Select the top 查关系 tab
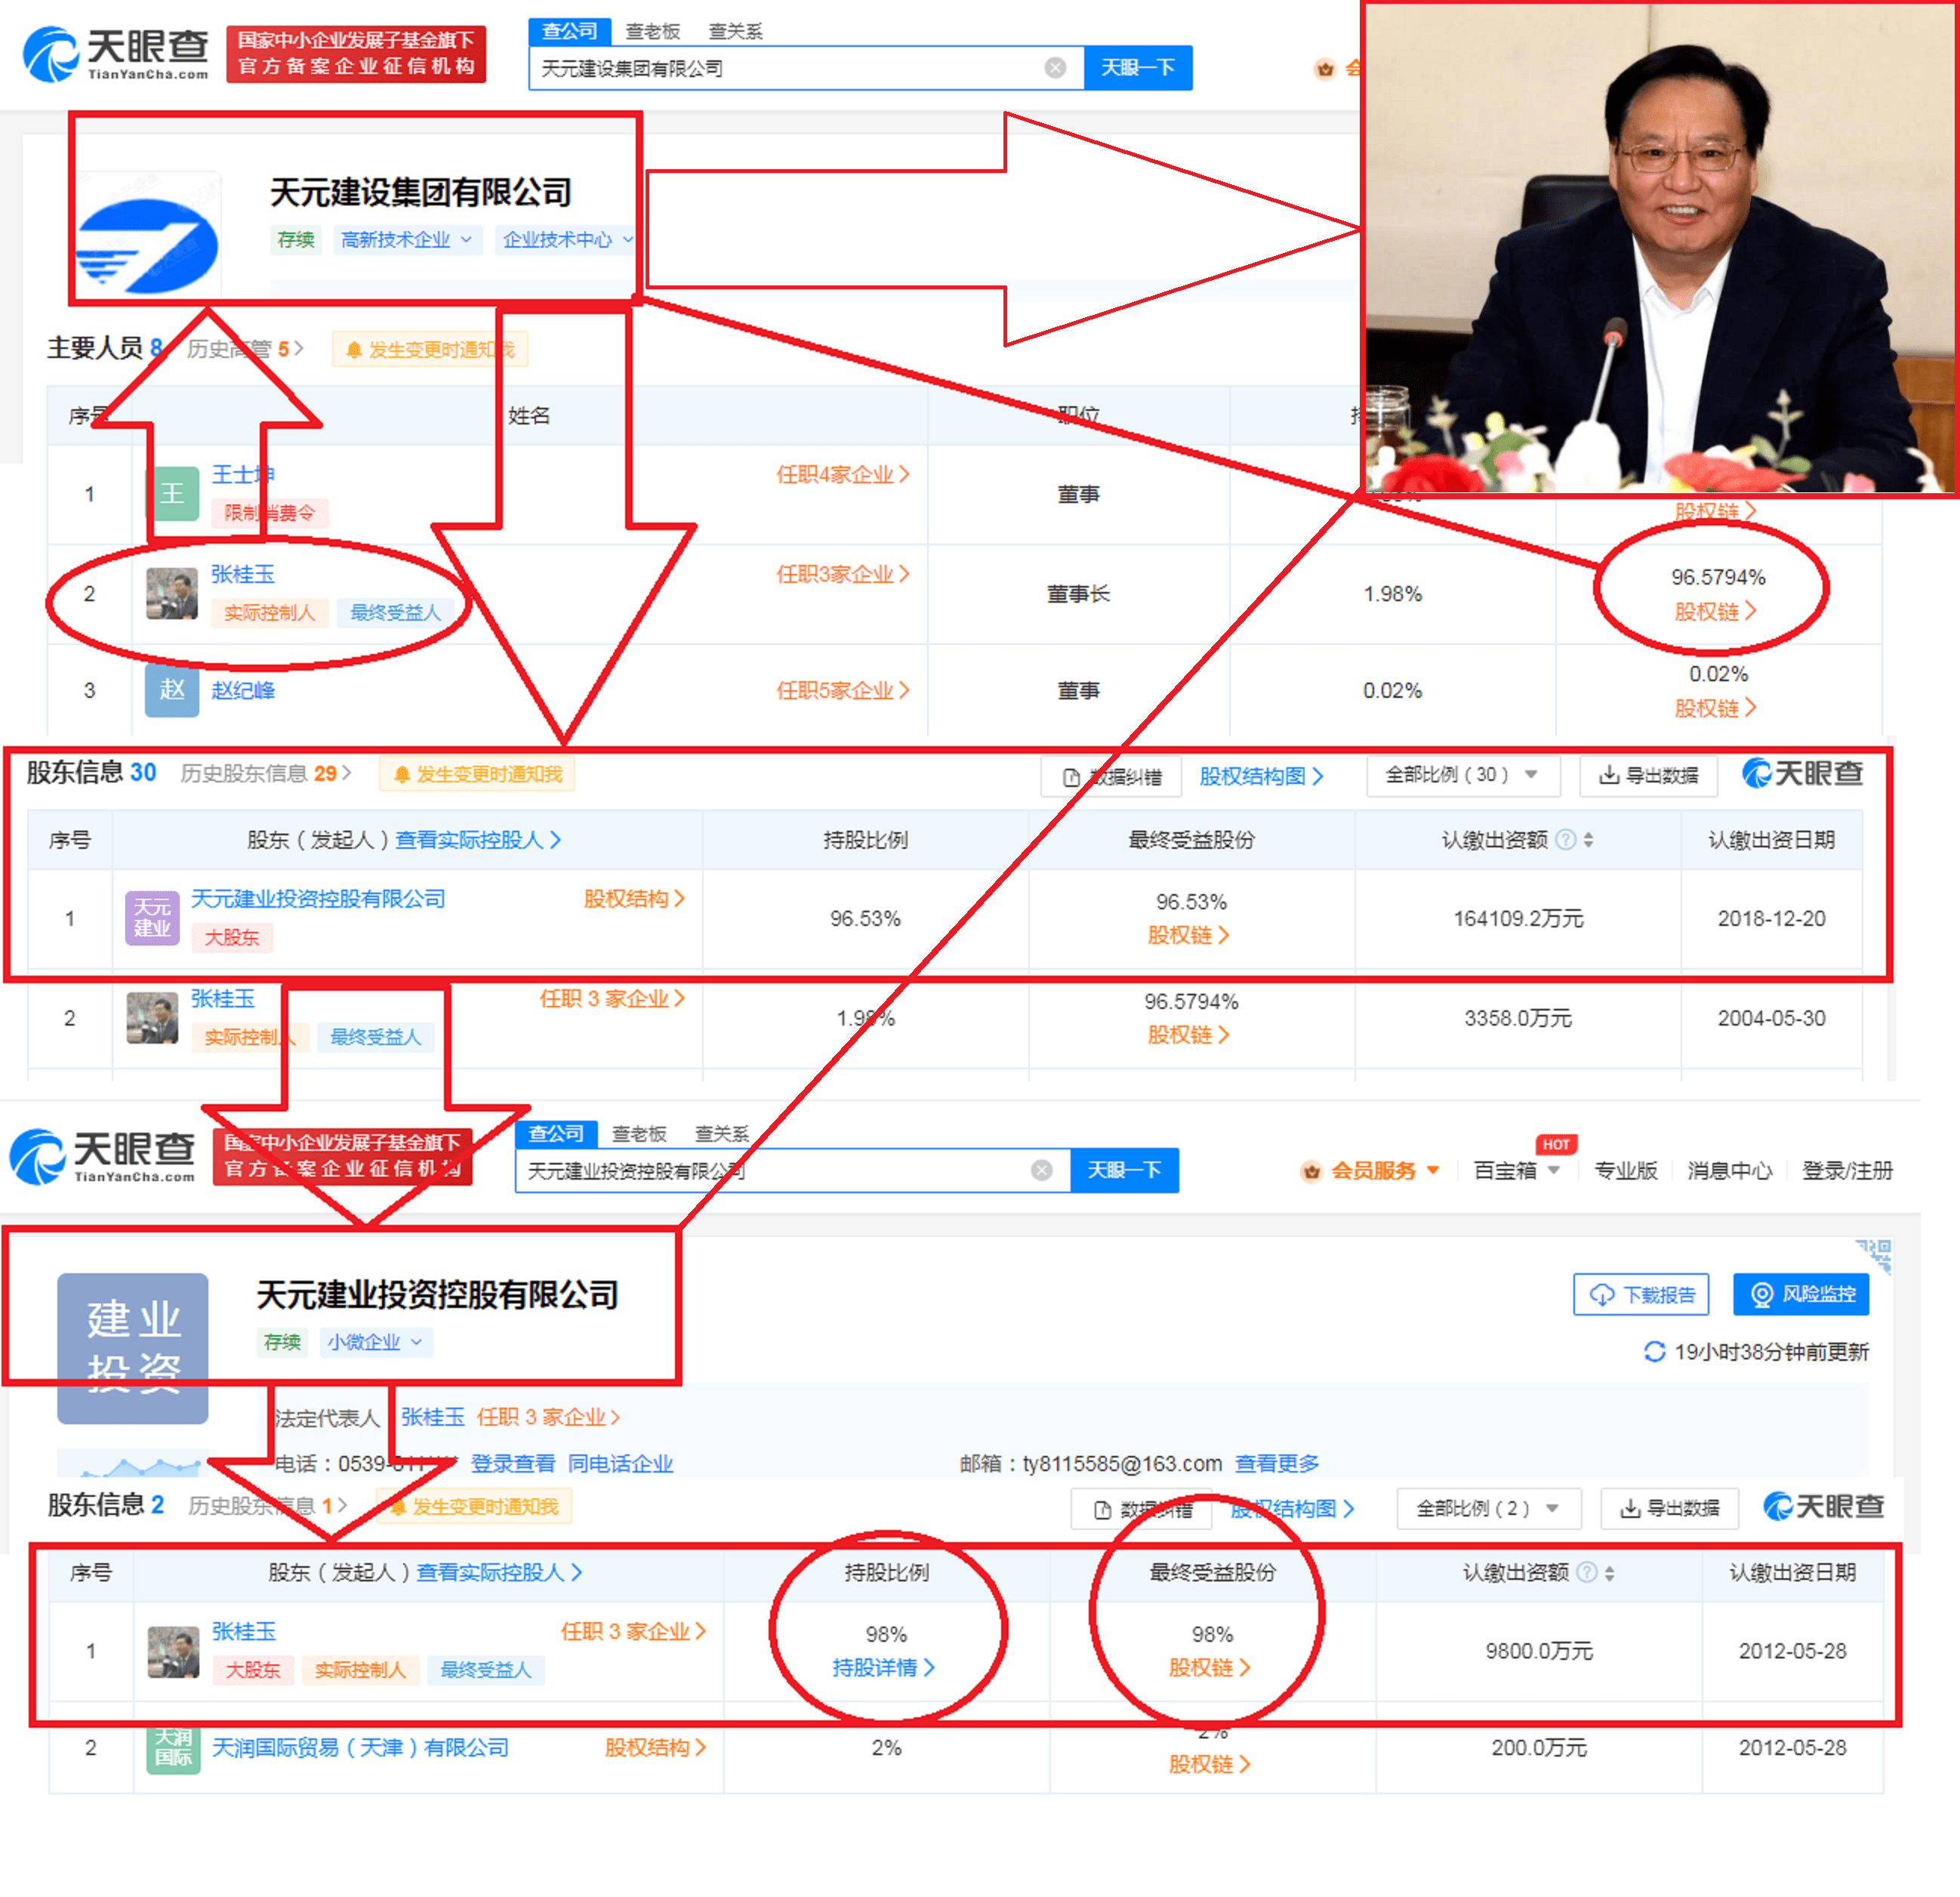The height and width of the screenshot is (1897, 1960). coord(735,31)
